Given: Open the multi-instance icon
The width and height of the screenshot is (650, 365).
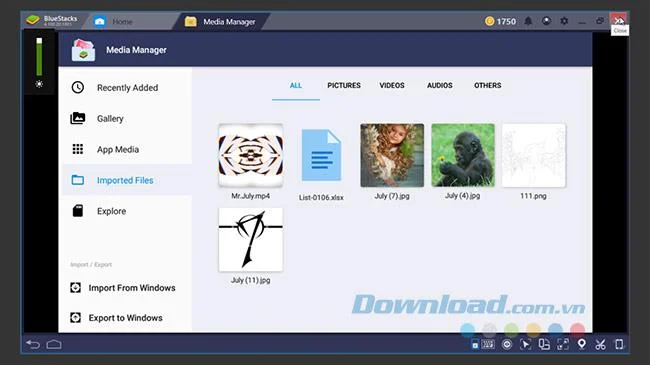Looking at the screenshot, I should (x=544, y=344).
